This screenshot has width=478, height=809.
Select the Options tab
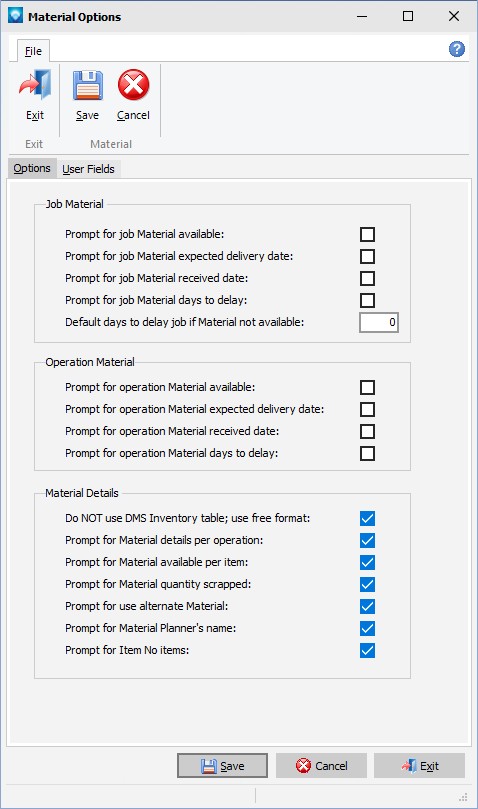click(x=32, y=168)
